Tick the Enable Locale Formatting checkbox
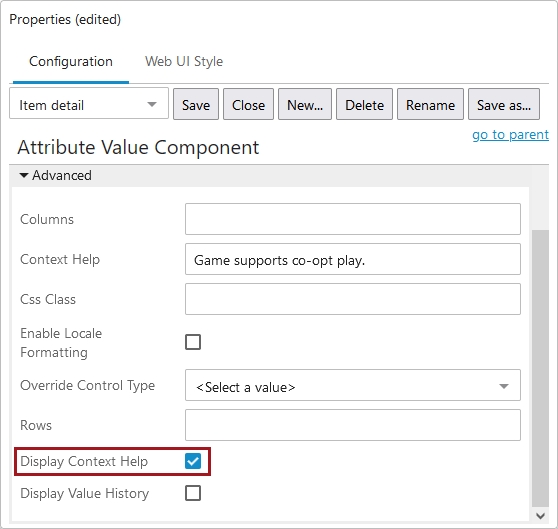 (x=193, y=342)
